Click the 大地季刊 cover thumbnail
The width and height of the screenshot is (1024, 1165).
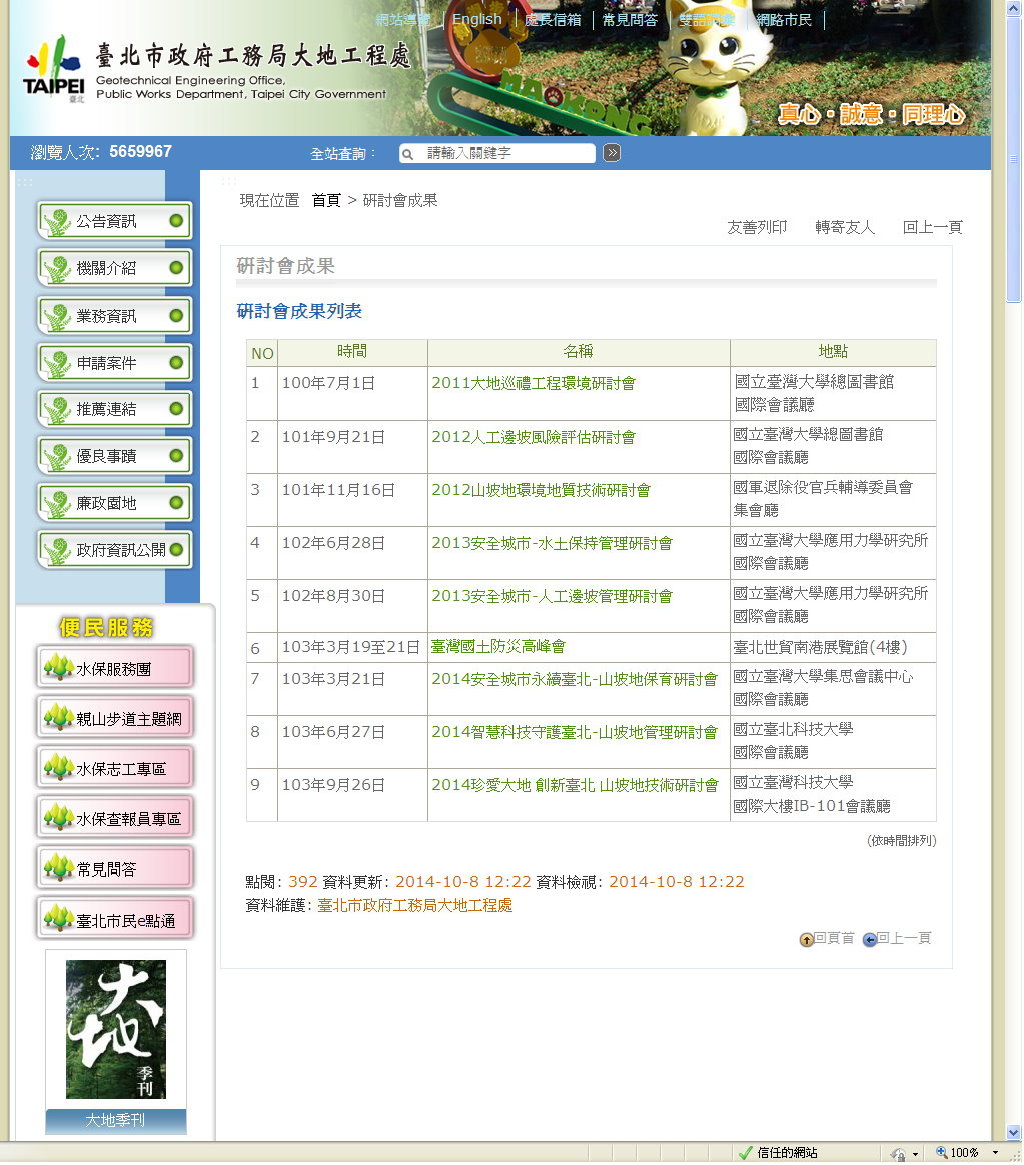click(116, 1030)
